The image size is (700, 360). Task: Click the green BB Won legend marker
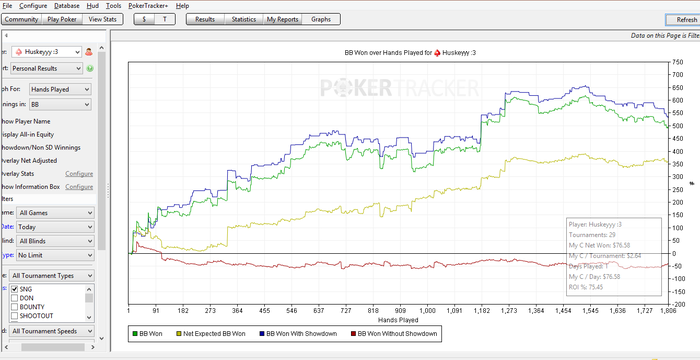point(135,333)
